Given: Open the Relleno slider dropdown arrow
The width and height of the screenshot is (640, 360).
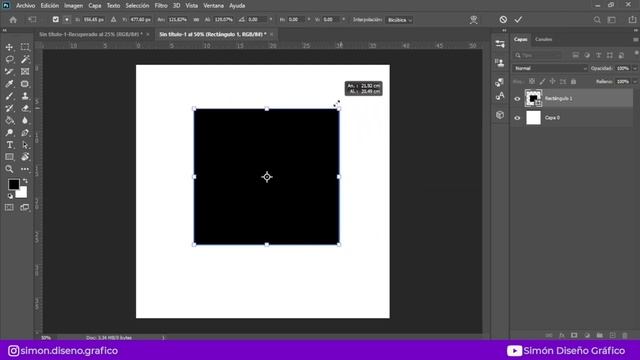Looking at the screenshot, I should coord(635,82).
